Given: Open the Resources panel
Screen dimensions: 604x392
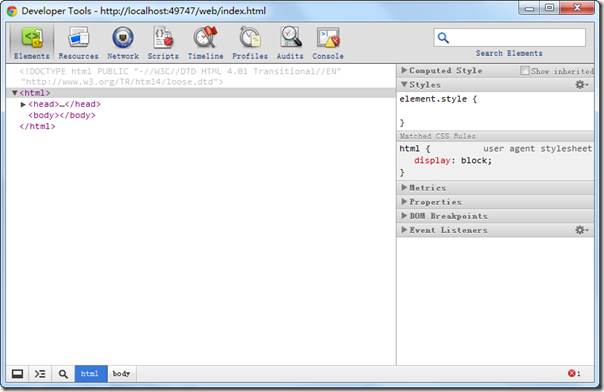Looking at the screenshot, I should pos(79,43).
